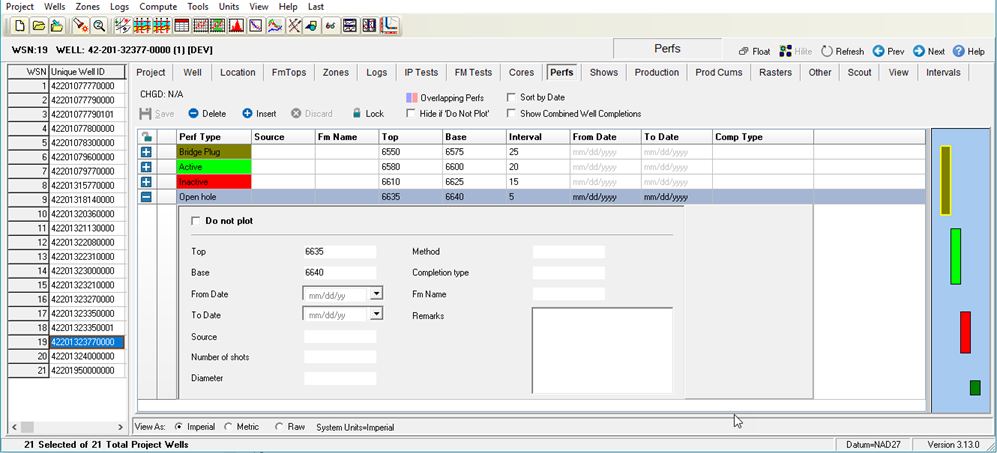Select the Metric view radio button

coord(229,427)
